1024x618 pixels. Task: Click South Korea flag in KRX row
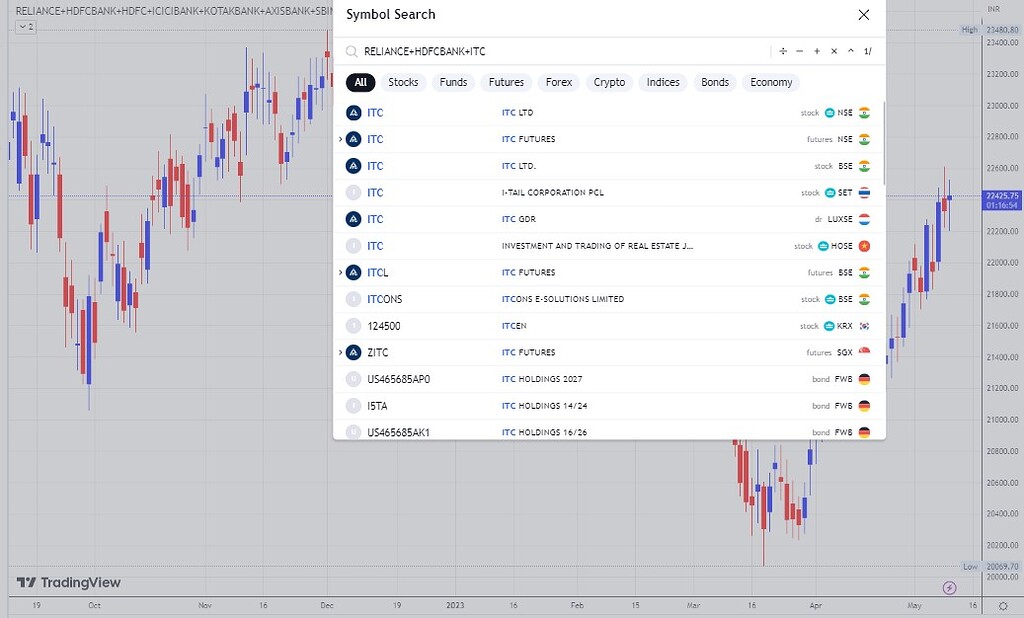point(864,326)
